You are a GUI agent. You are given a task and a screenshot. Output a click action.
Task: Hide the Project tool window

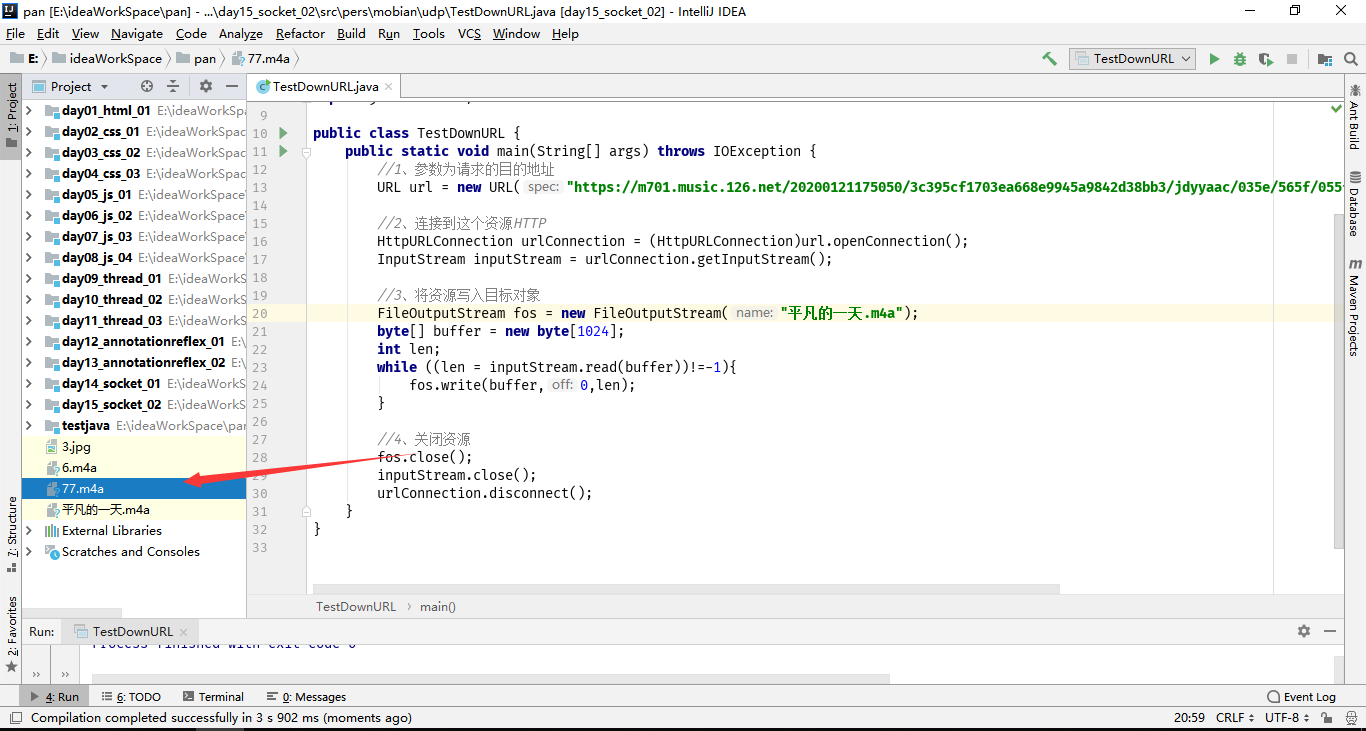coord(232,86)
